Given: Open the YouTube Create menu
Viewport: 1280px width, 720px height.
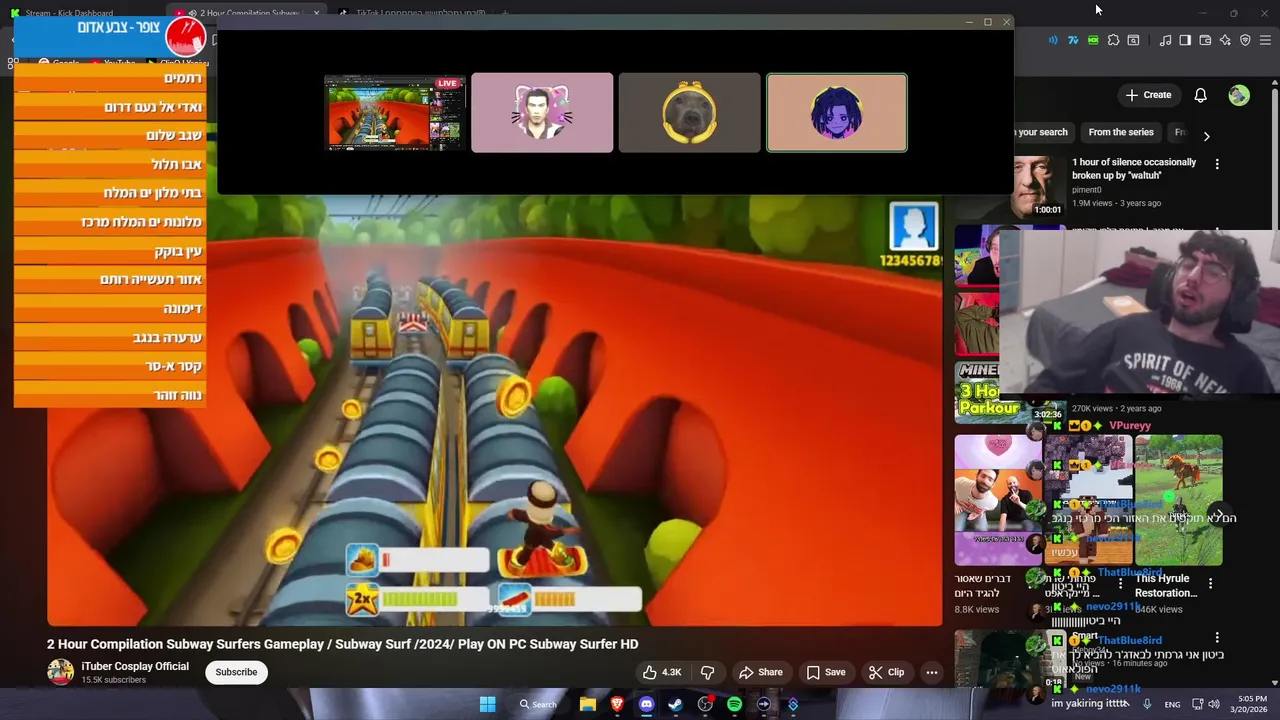Looking at the screenshot, I should pos(1147,95).
